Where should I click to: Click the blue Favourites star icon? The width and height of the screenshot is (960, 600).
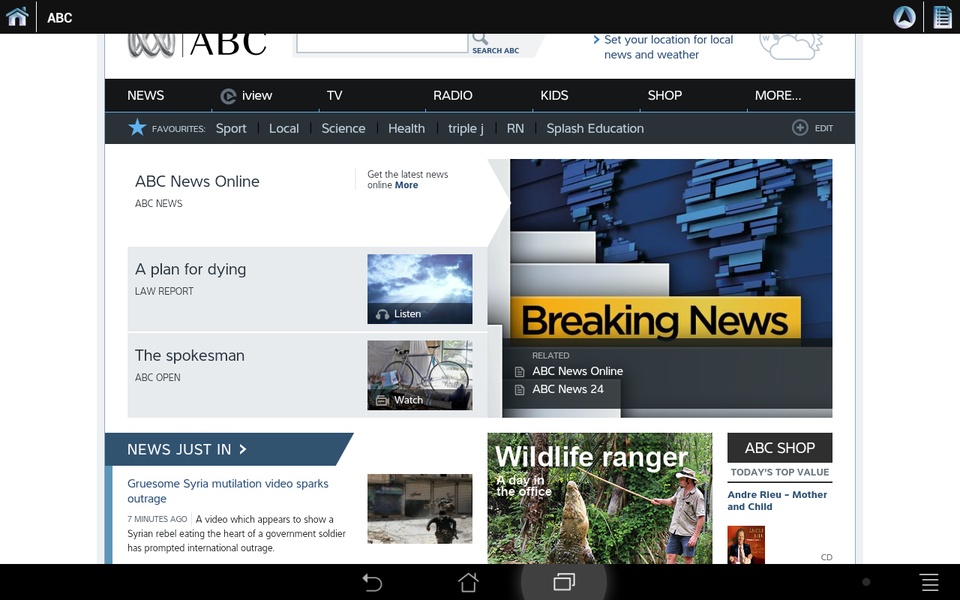click(137, 127)
